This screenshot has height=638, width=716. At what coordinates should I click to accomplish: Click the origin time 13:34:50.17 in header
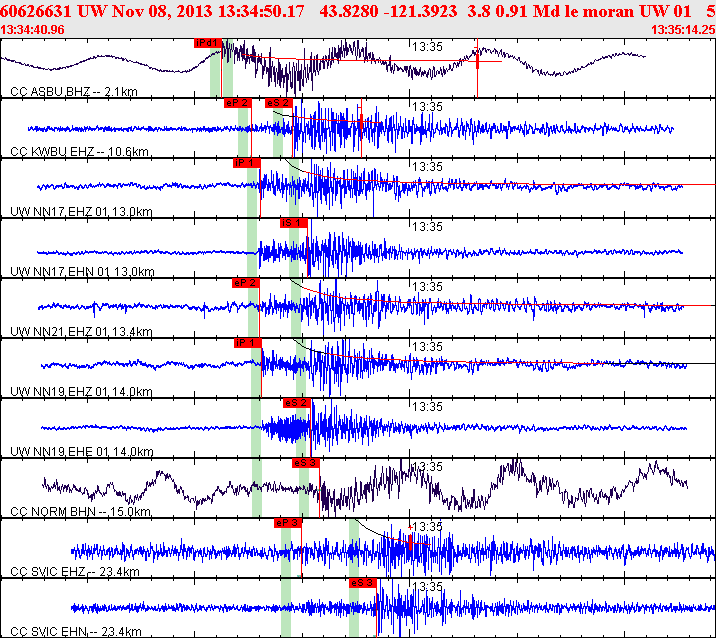click(261, 11)
